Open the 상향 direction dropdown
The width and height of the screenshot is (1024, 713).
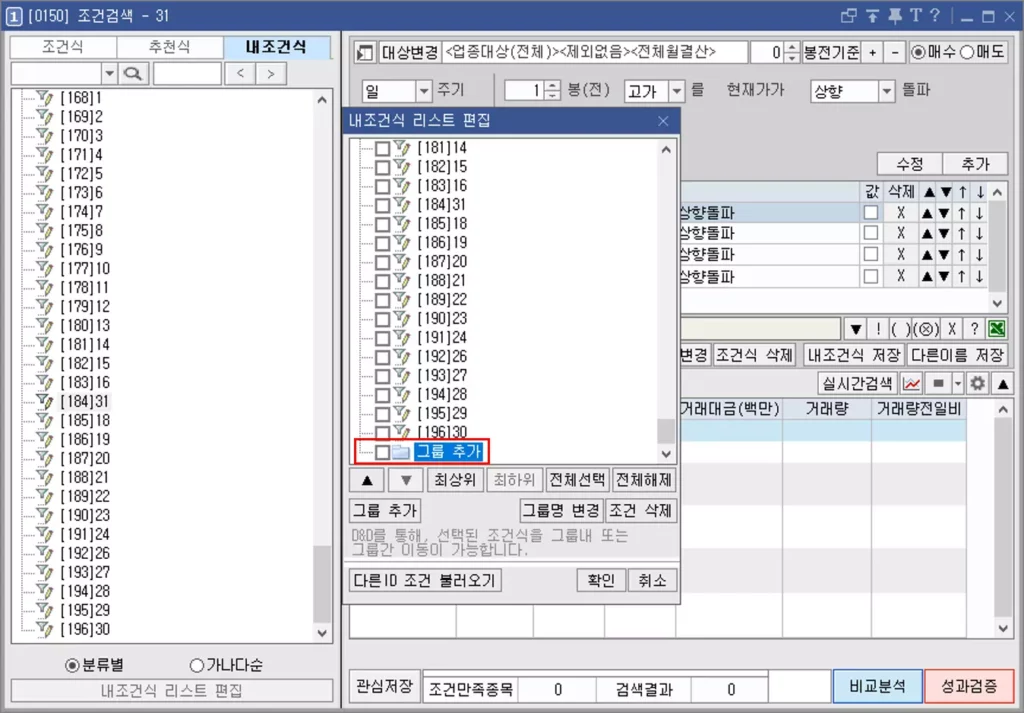pos(887,91)
